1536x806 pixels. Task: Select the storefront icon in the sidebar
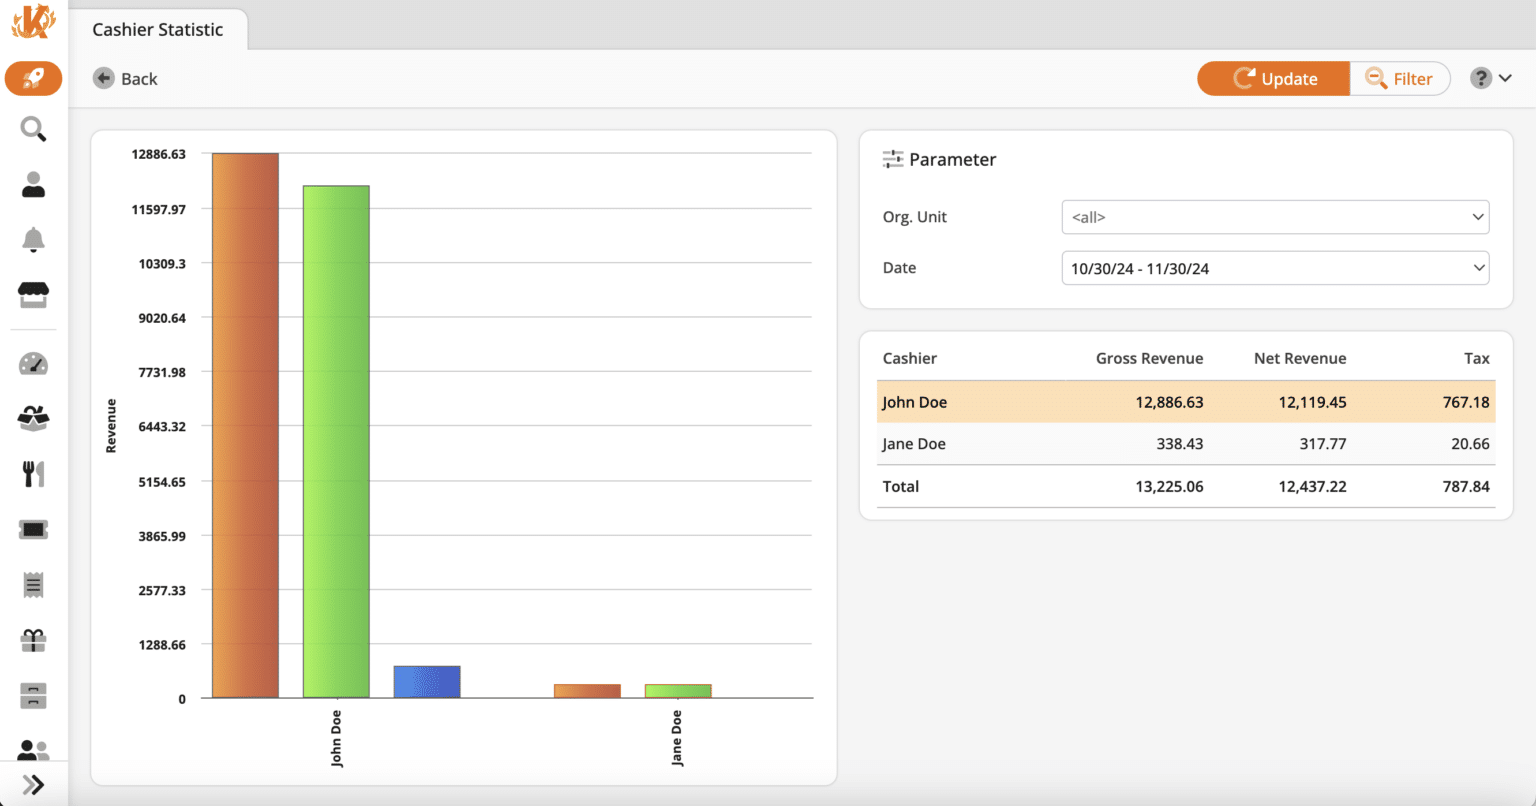point(33,293)
